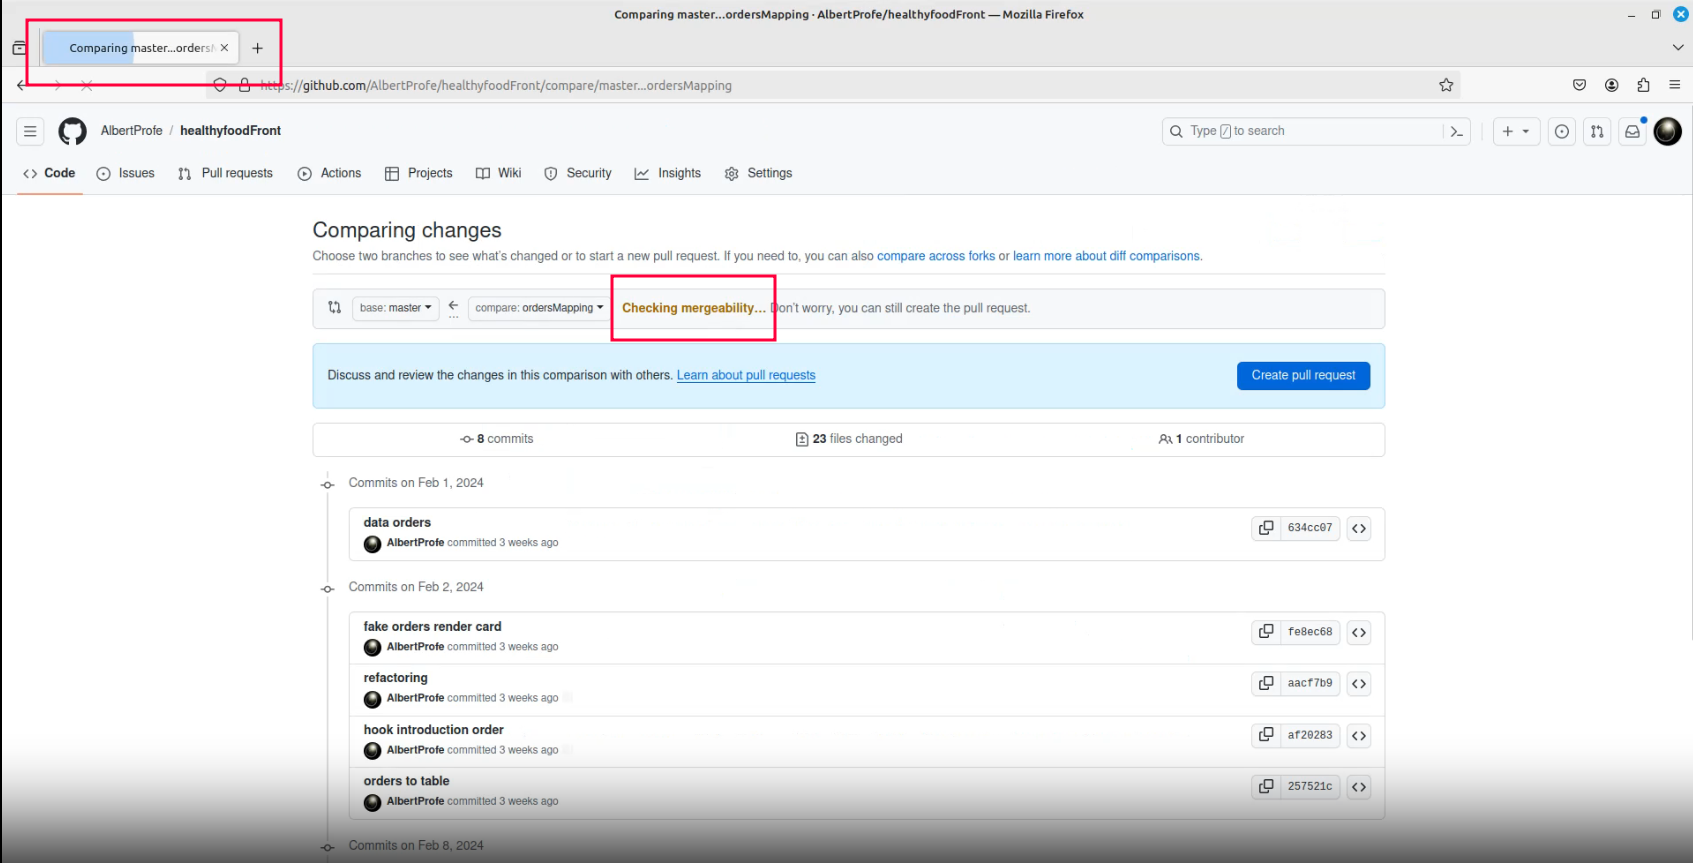Copy full SHA for commit 257521c
The width and height of the screenshot is (1693, 863).
1266,787
